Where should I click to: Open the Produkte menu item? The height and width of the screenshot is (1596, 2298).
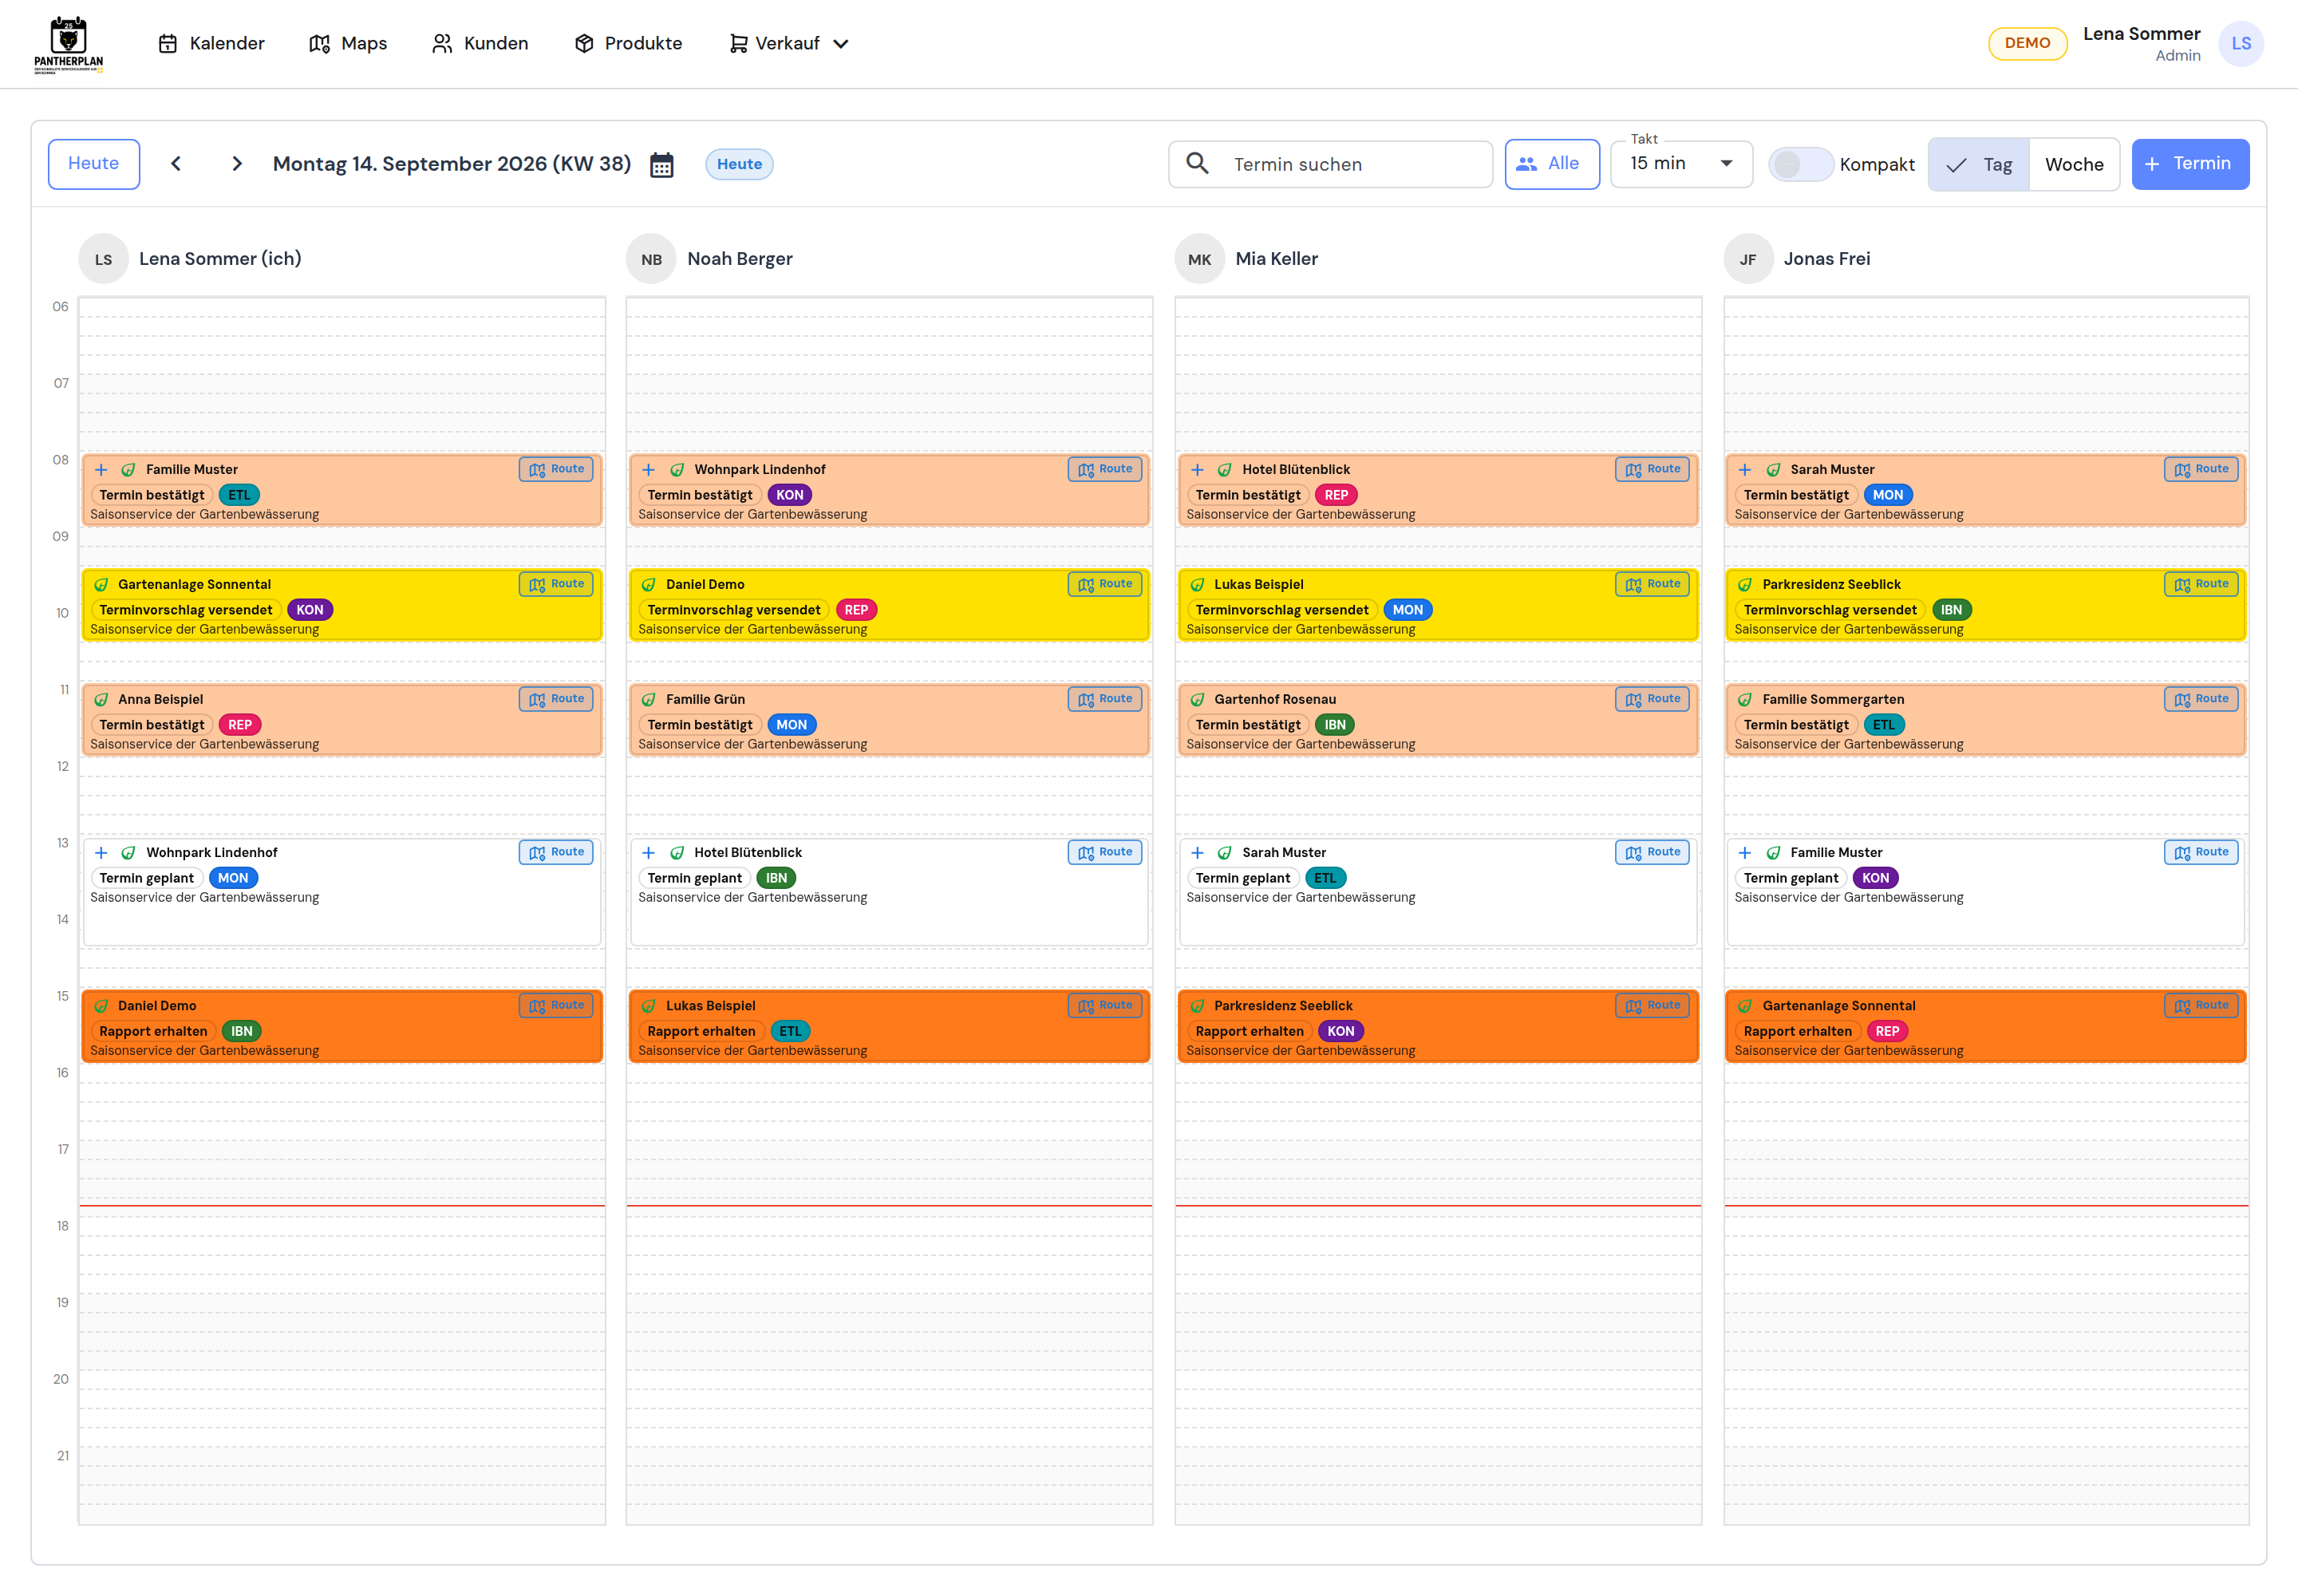(x=628, y=44)
